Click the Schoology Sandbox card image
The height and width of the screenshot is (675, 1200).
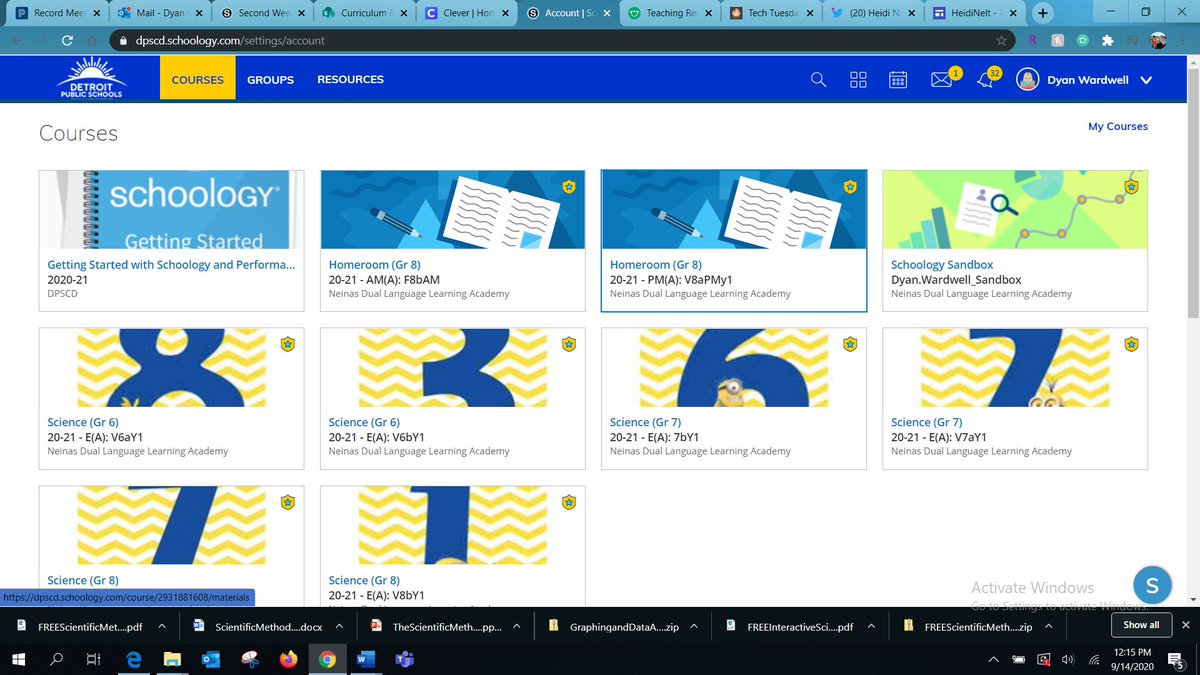[1015, 209]
